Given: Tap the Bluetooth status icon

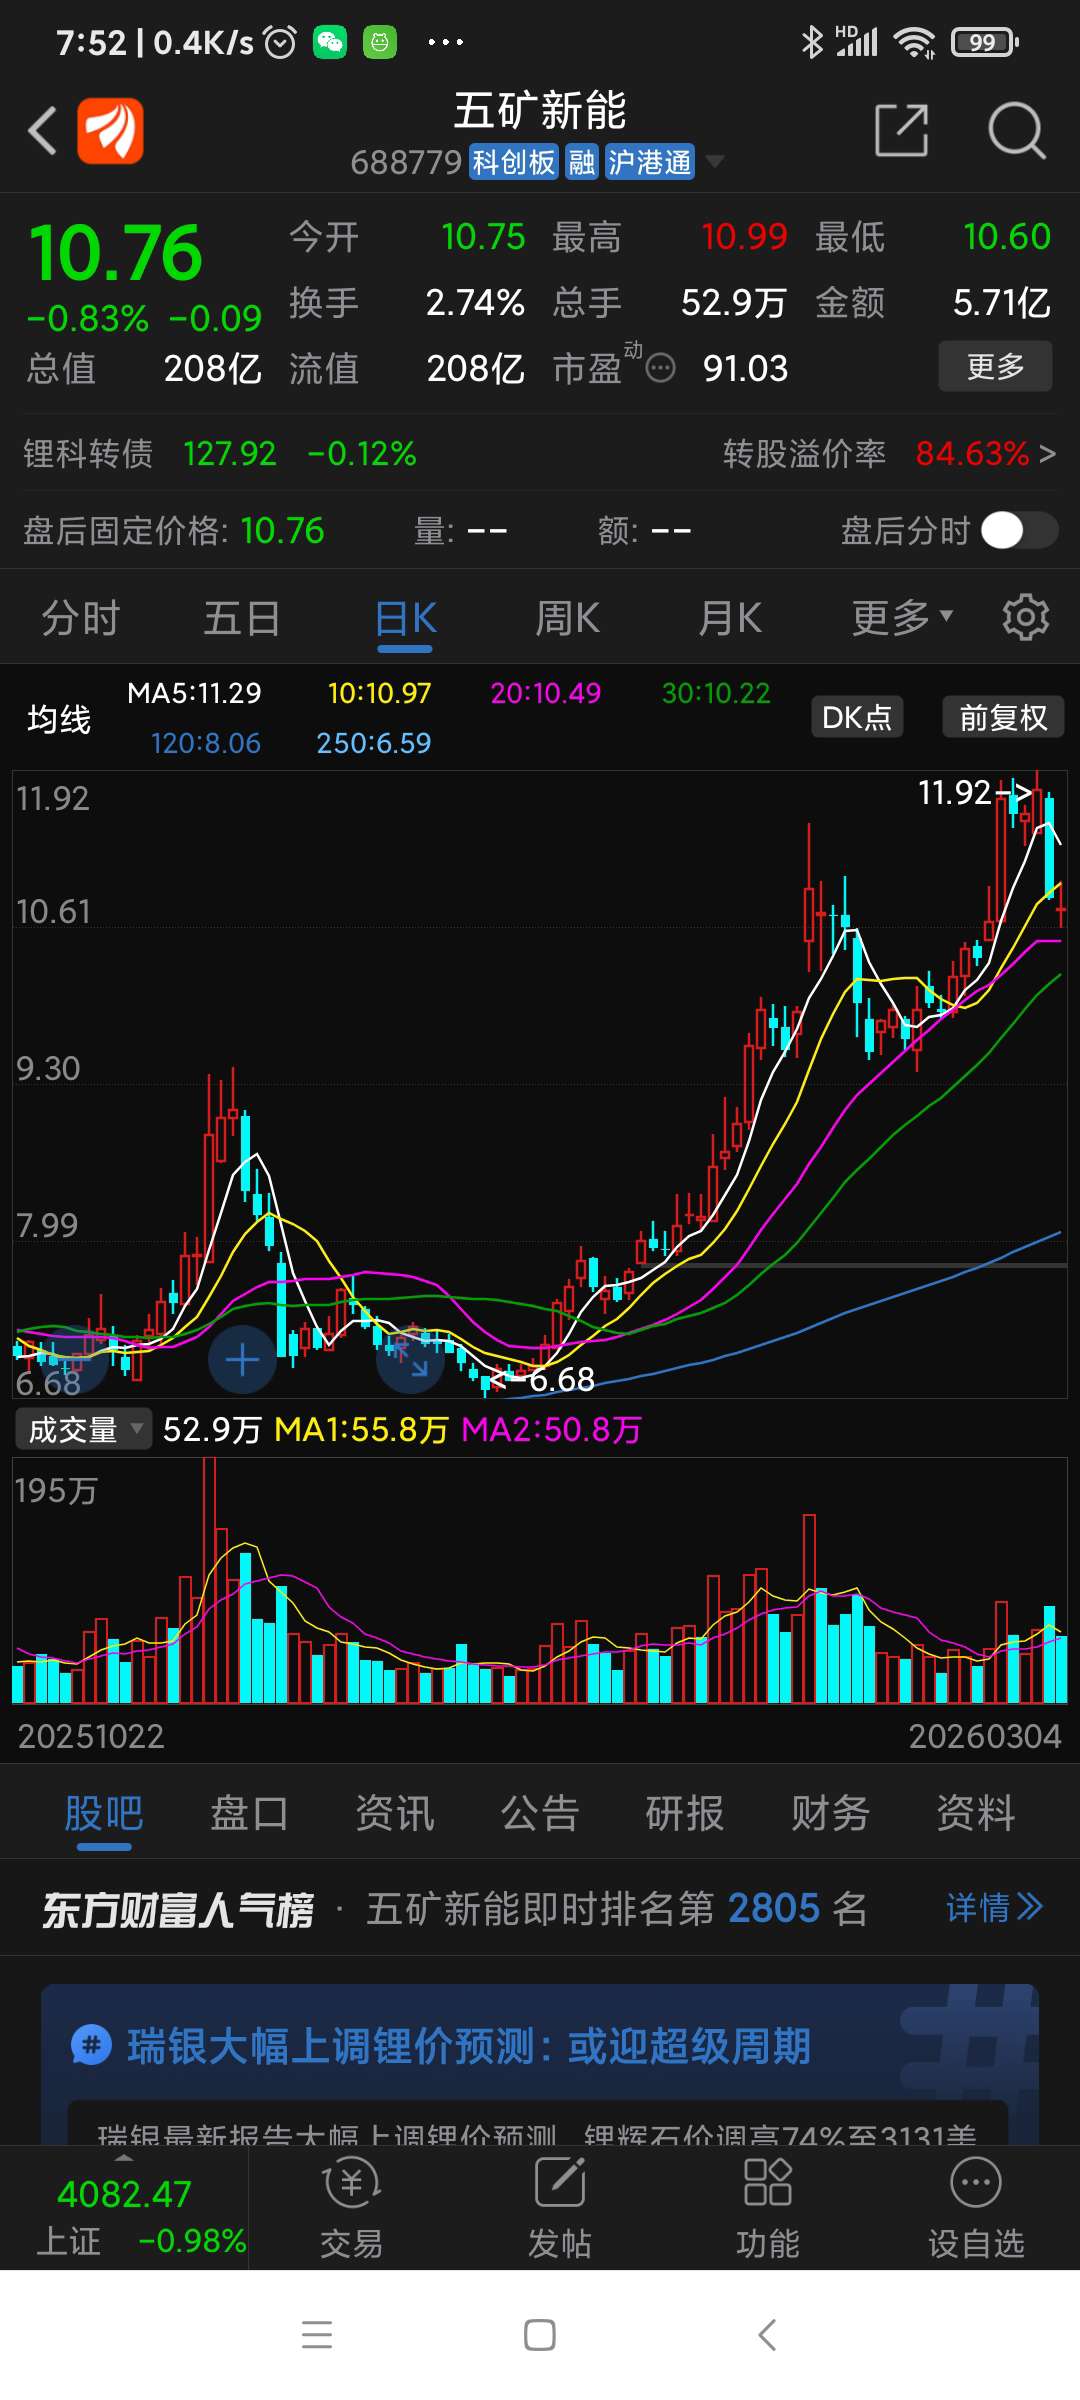Looking at the screenshot, I should coord(812,42).
